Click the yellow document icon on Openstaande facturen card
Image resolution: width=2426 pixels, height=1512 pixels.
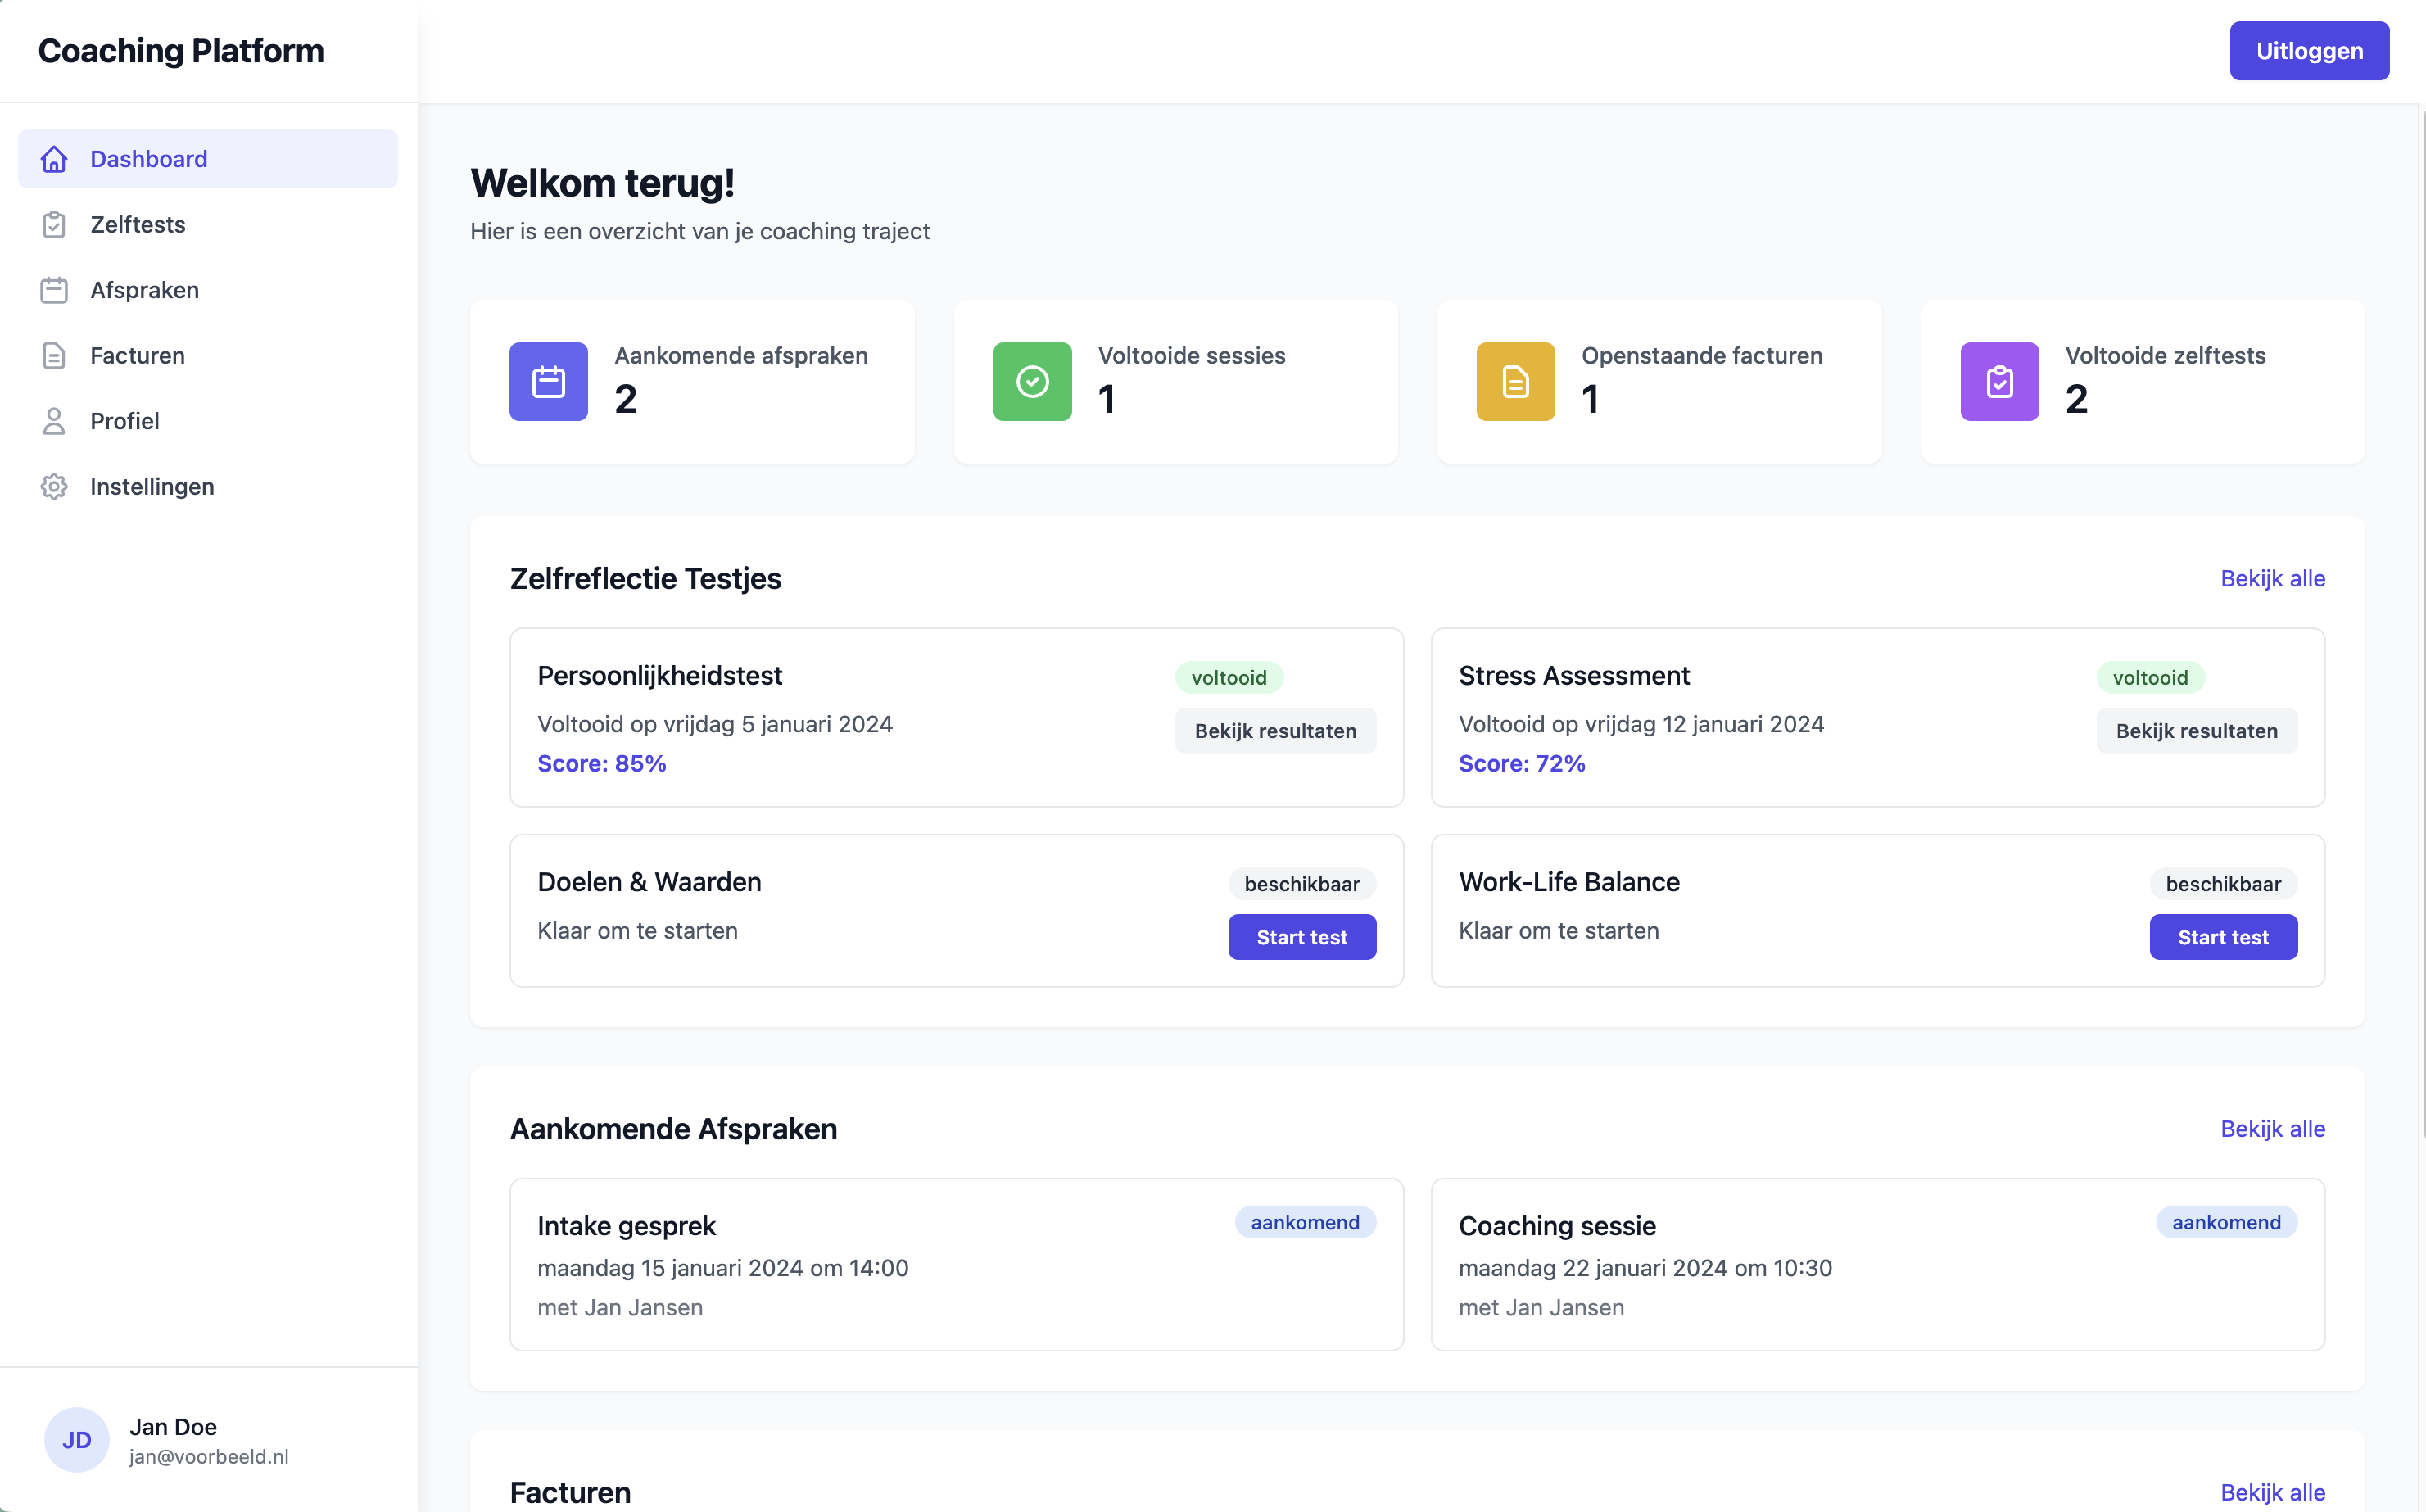click(x=1516, y=381)
